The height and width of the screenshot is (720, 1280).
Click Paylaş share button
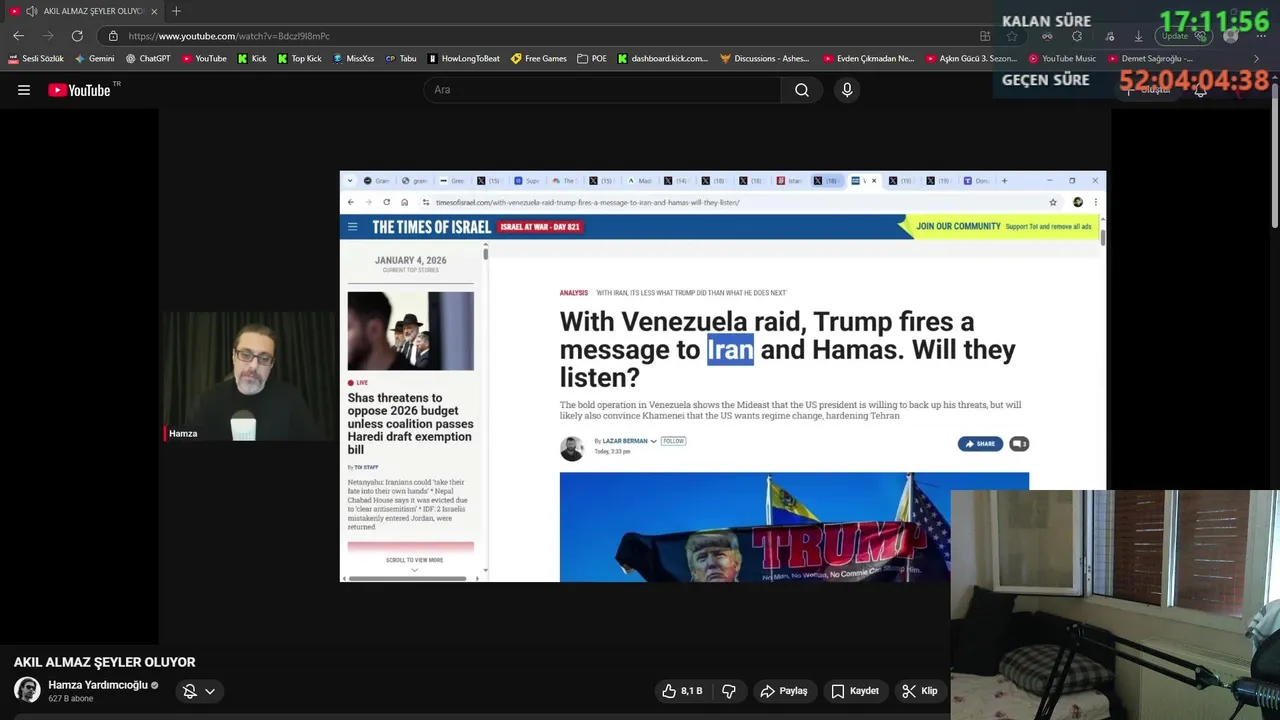784,691
